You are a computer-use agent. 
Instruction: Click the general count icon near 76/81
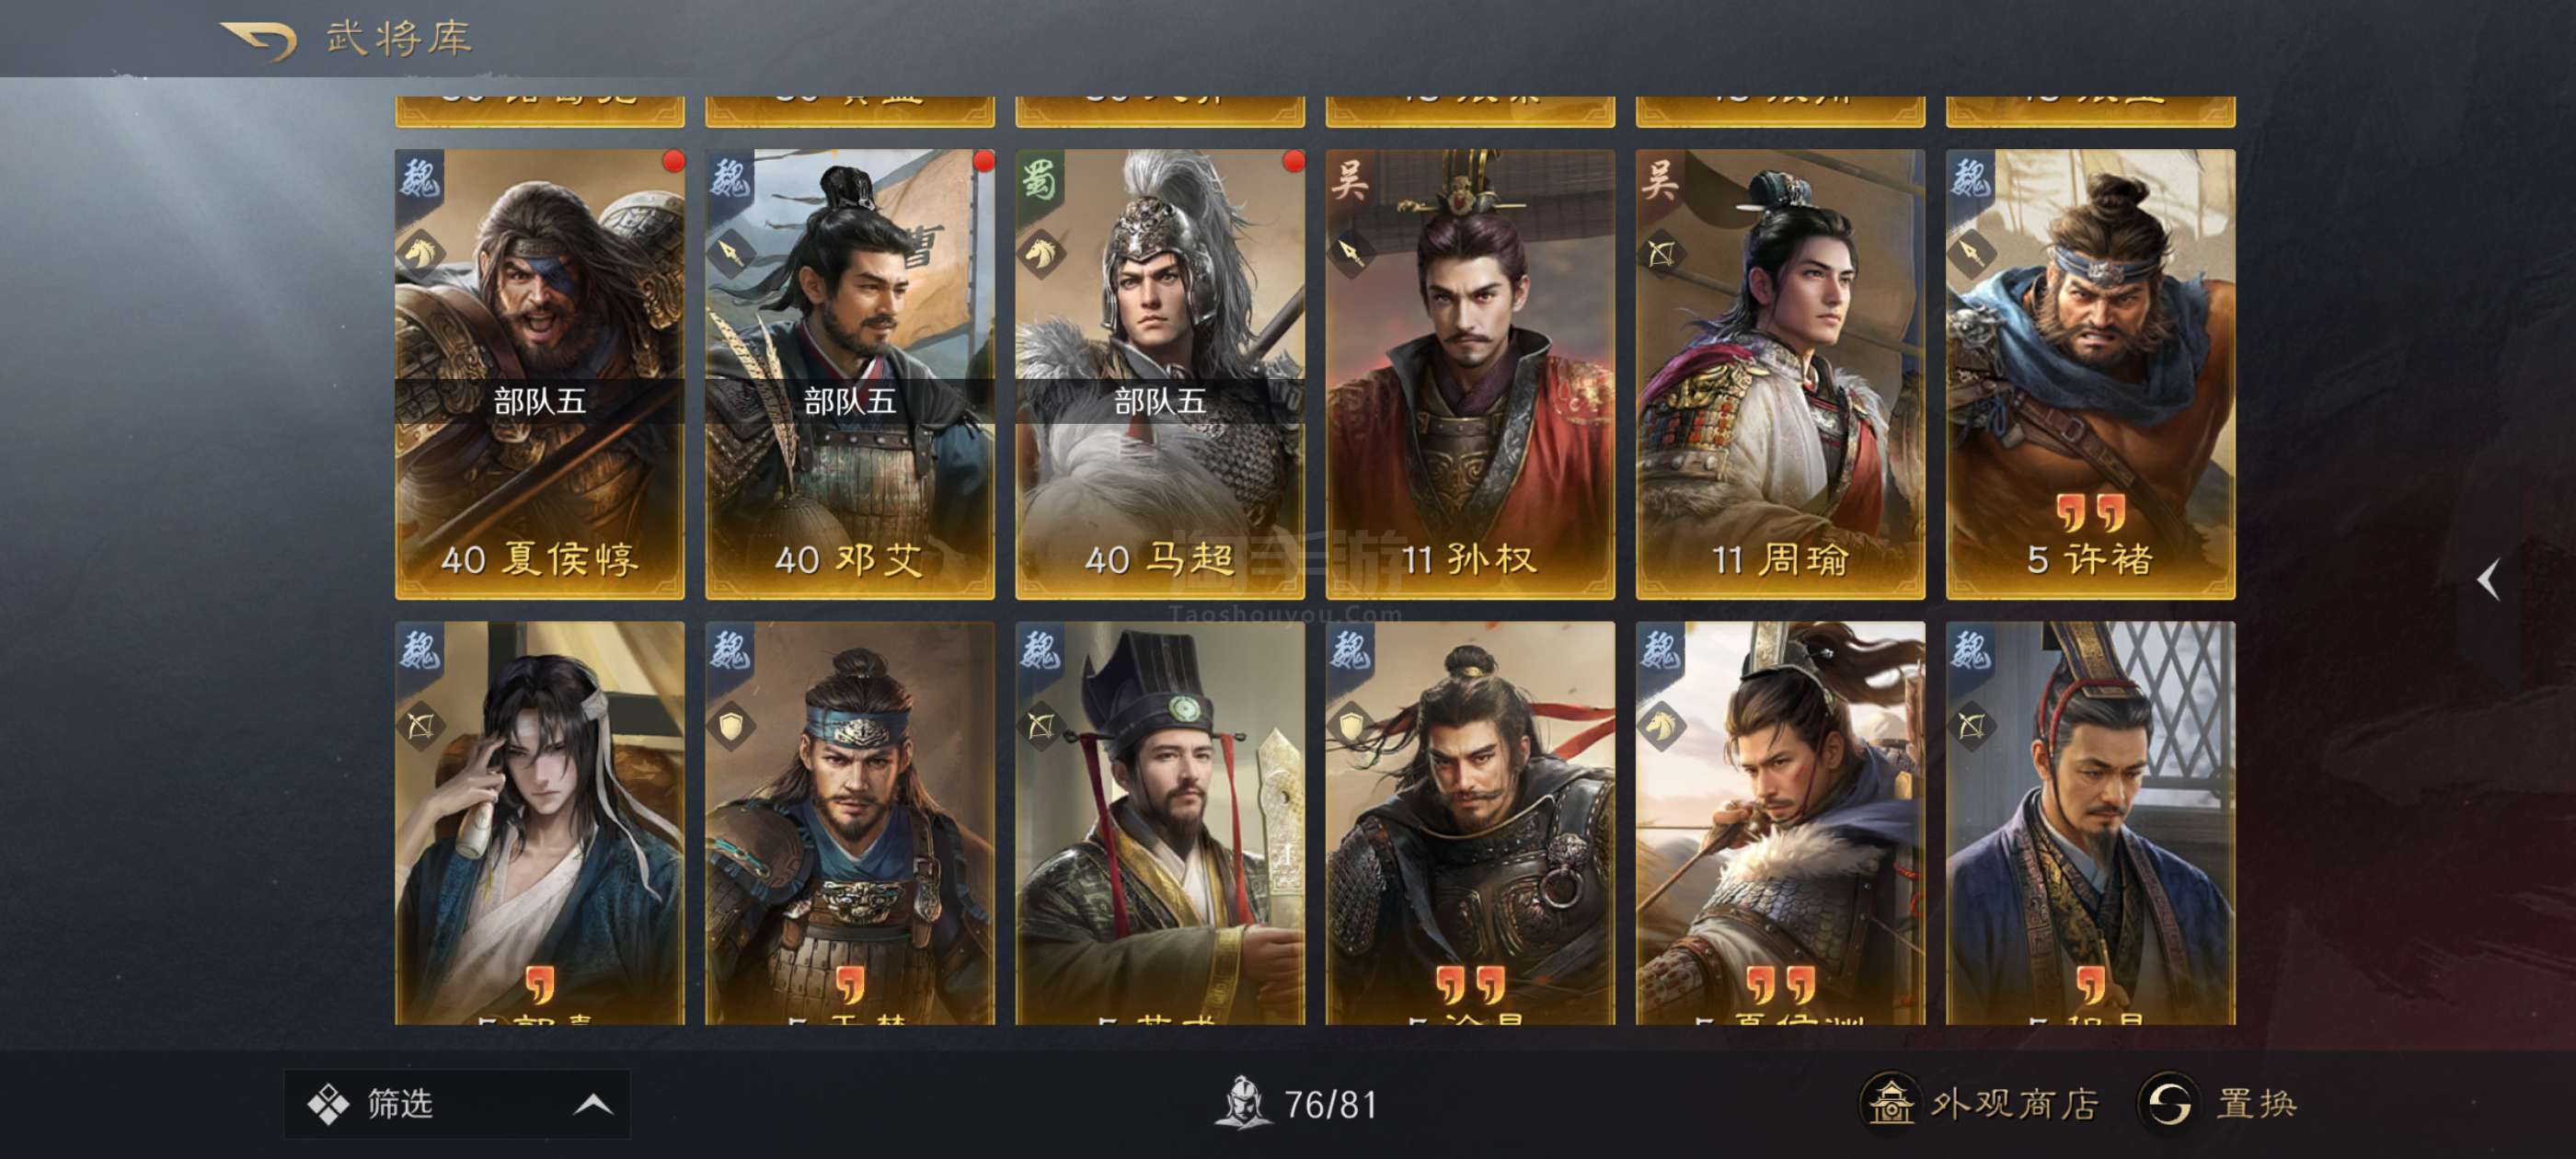pyautogui.click(x=1241, y=1103)
